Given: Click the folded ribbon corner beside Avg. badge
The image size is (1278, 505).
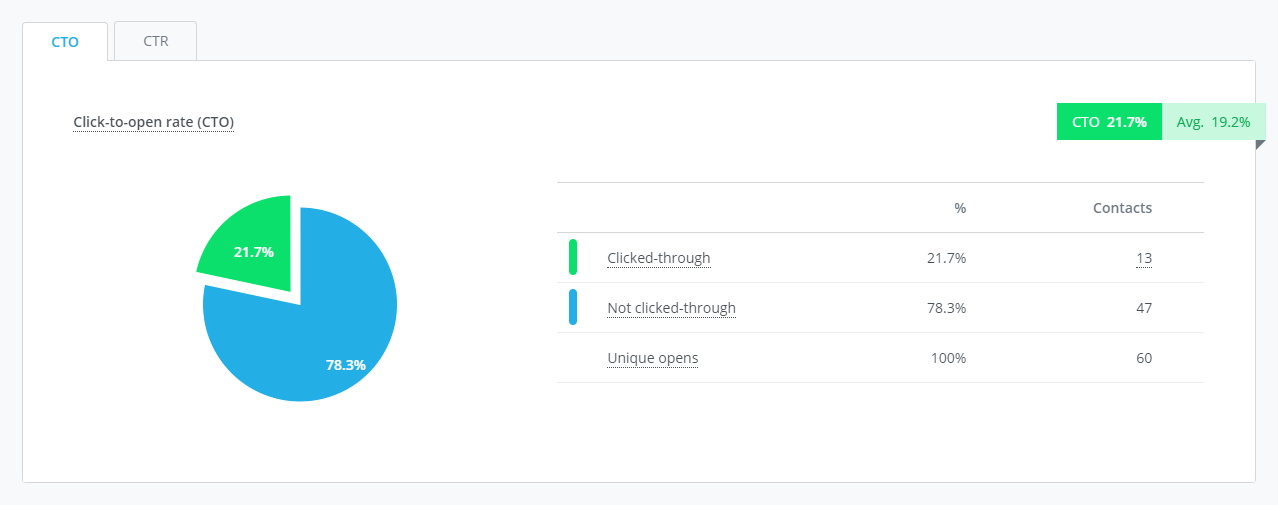Looking at the screenshot, I should coord(1260,144).
